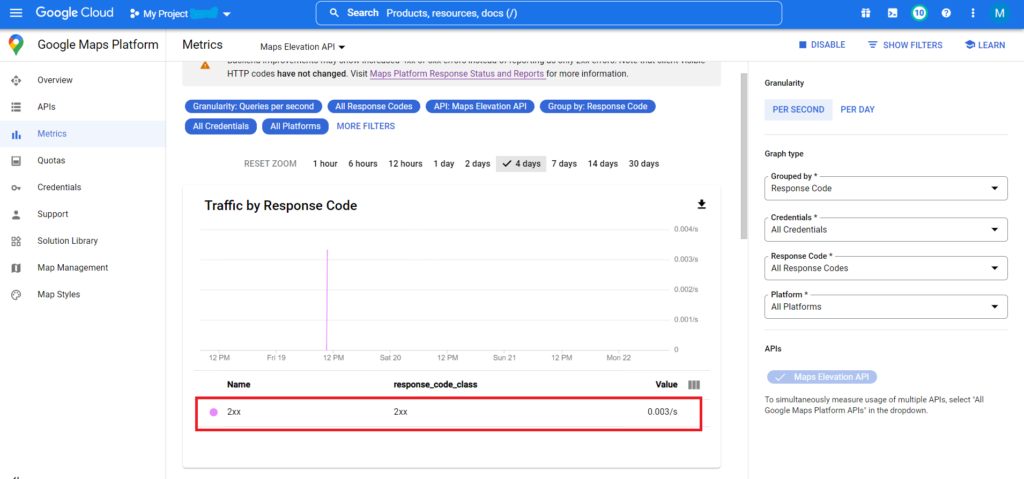This screenshot has height=479, width=1024.
Task: Click the API: Maps Elevation API chip
Action: [480, 107]
